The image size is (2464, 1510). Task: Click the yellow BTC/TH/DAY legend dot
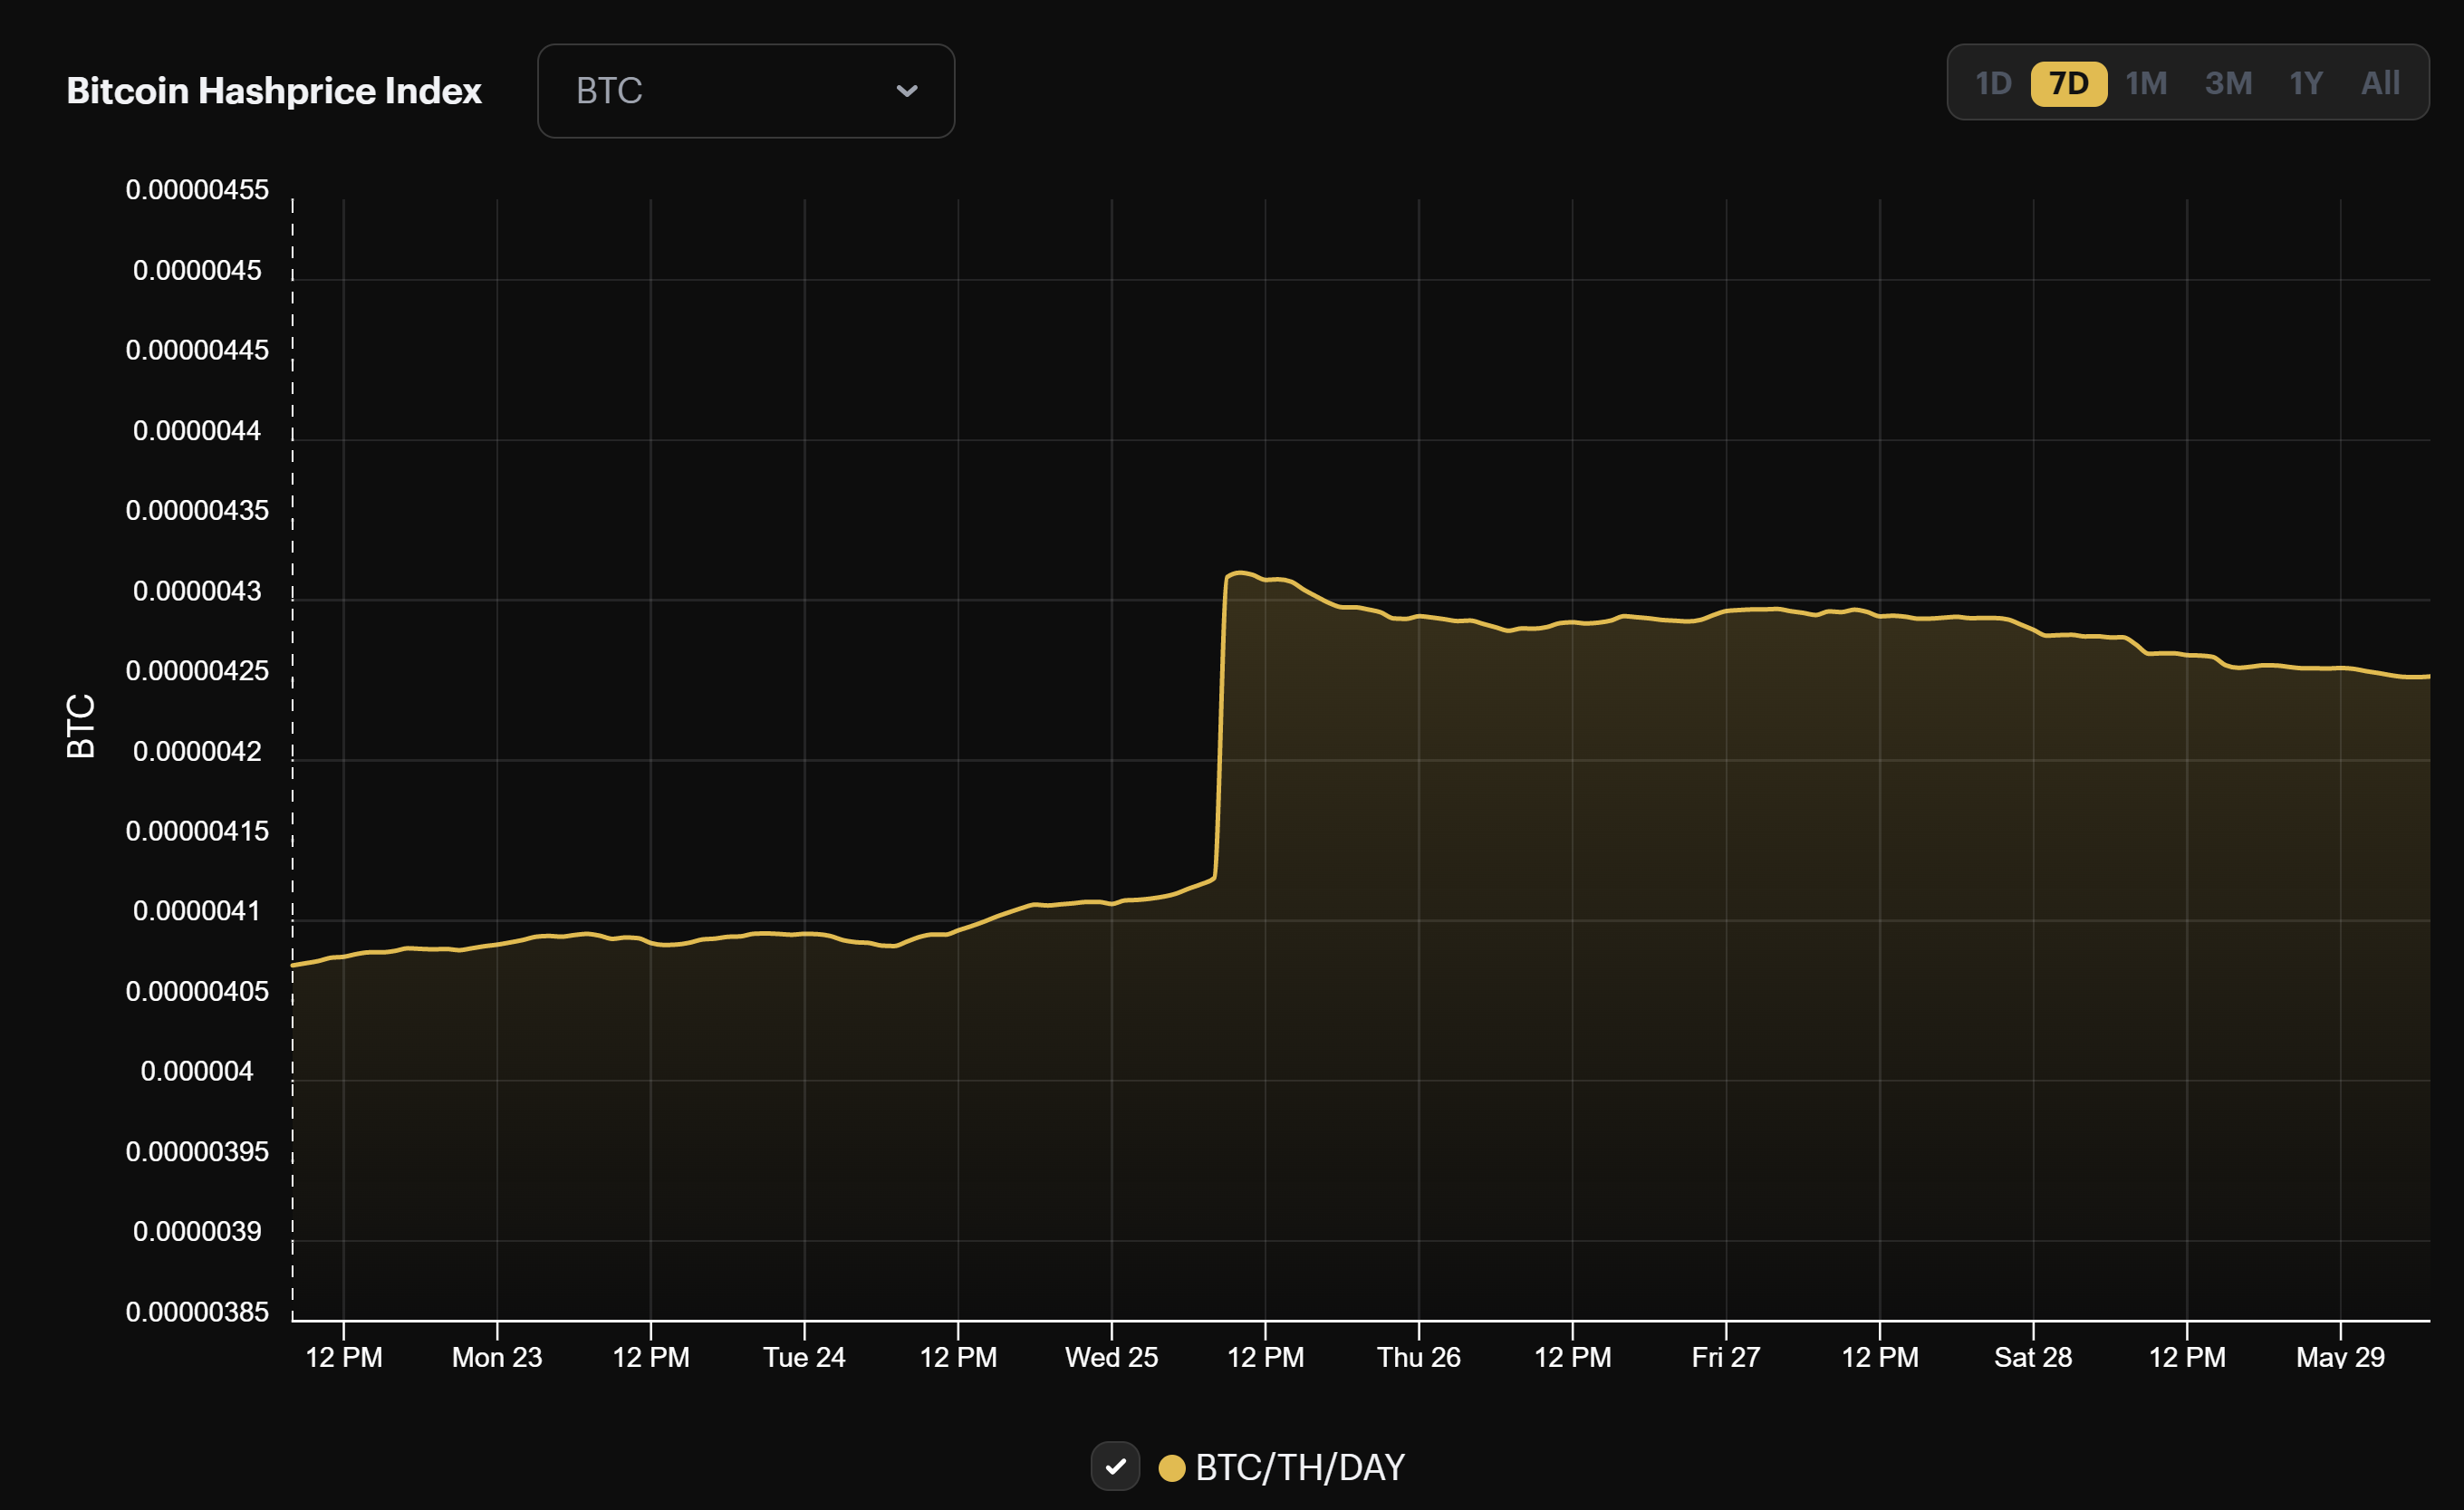(1172, 1468)
